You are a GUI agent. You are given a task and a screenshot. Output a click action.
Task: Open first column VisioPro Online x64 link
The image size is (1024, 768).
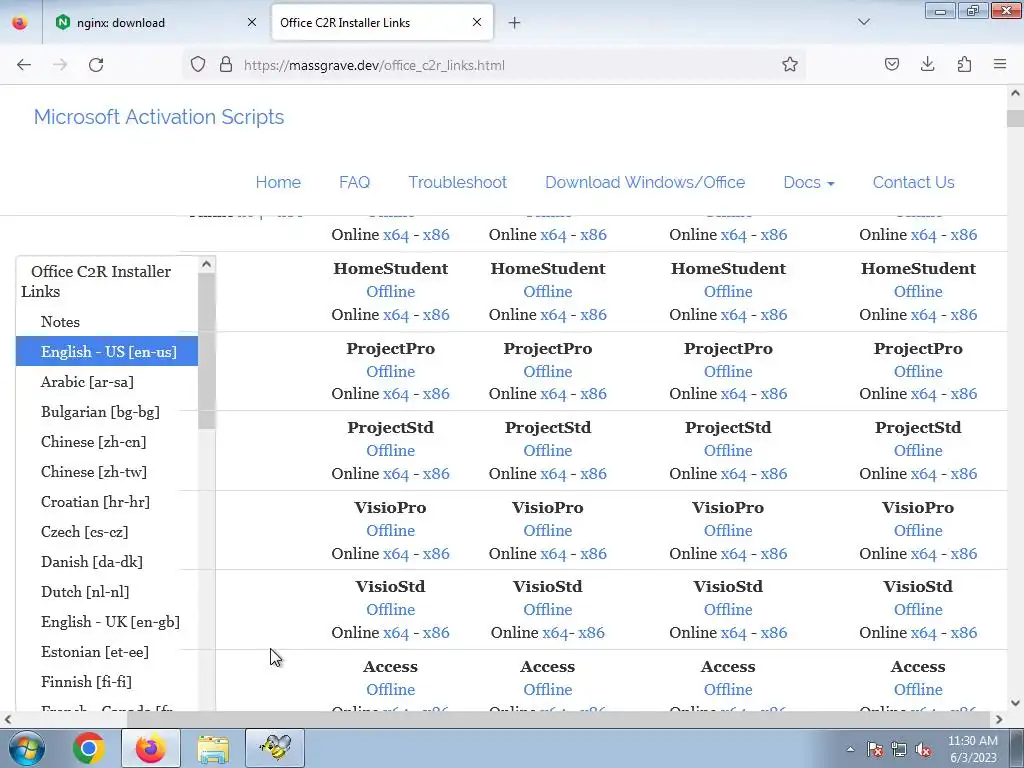(x=396, y=553)
